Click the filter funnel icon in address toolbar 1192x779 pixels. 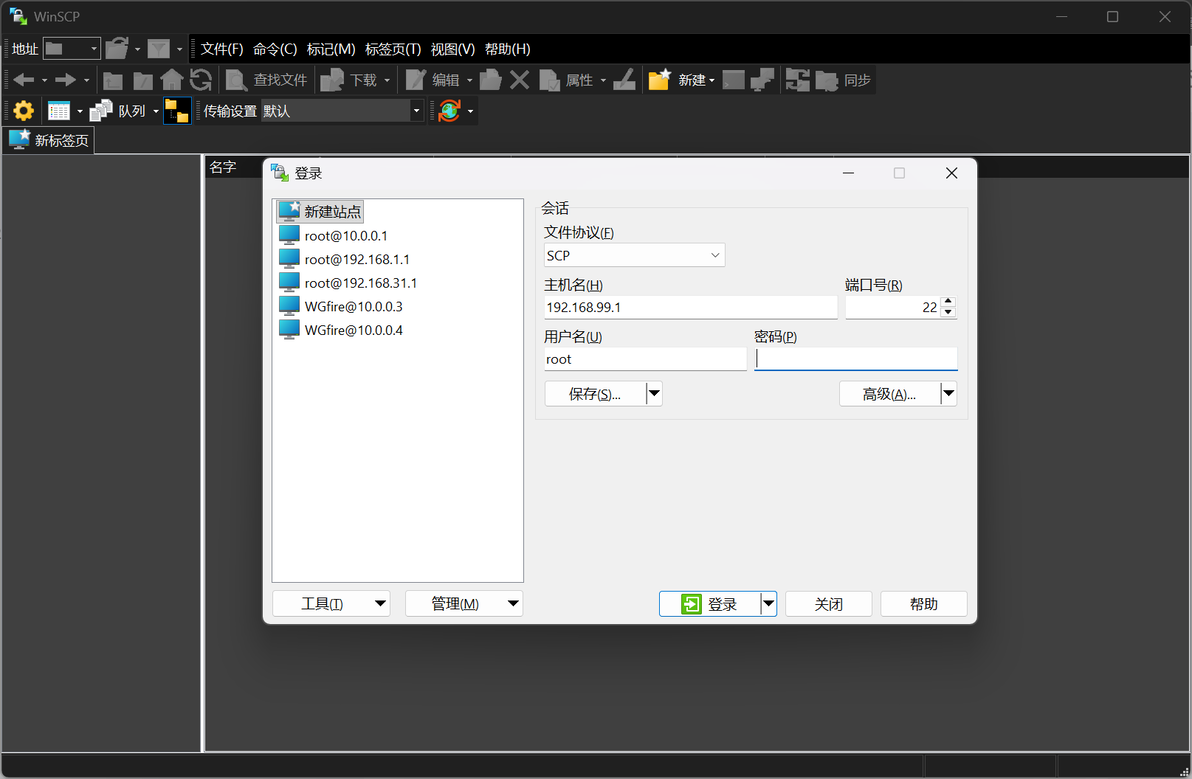pyautogui.click(x=158, y=49)
